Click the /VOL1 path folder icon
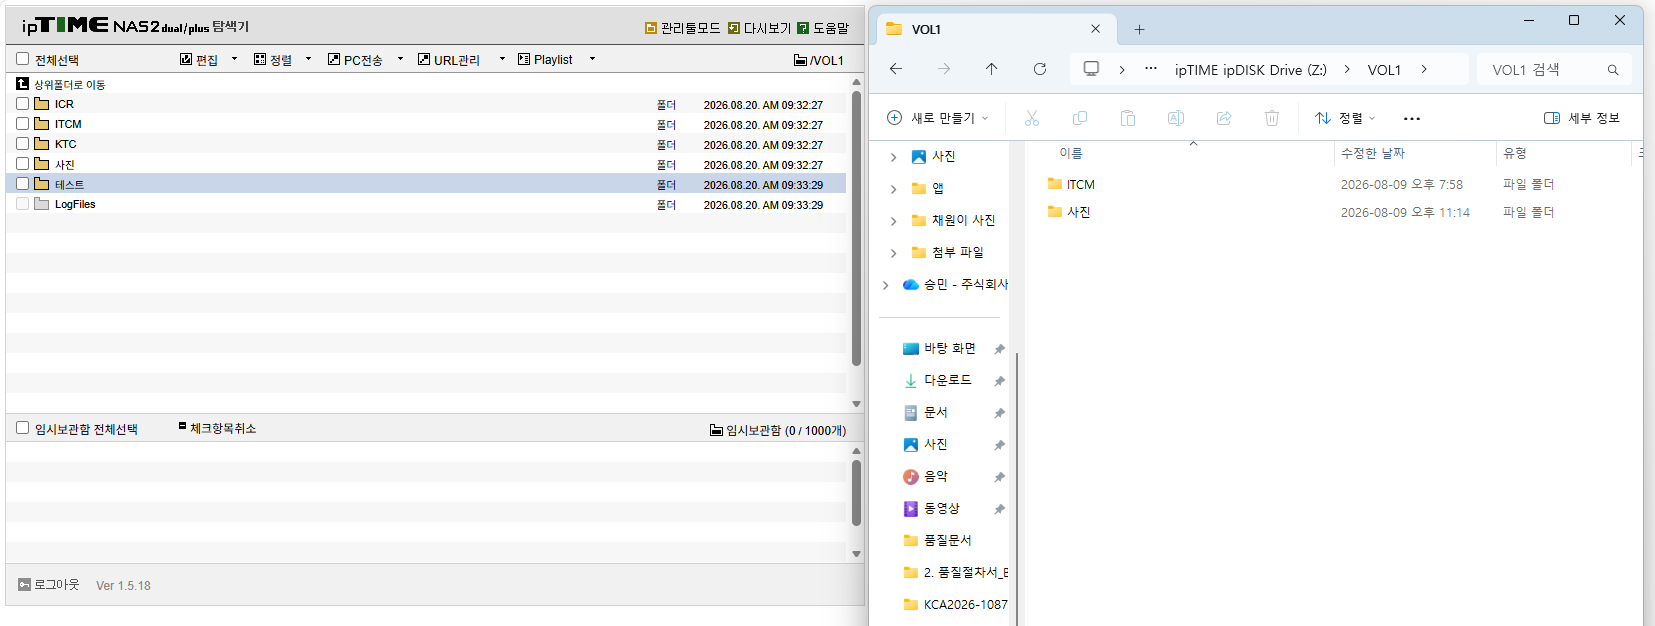 (x=800, y=60)
